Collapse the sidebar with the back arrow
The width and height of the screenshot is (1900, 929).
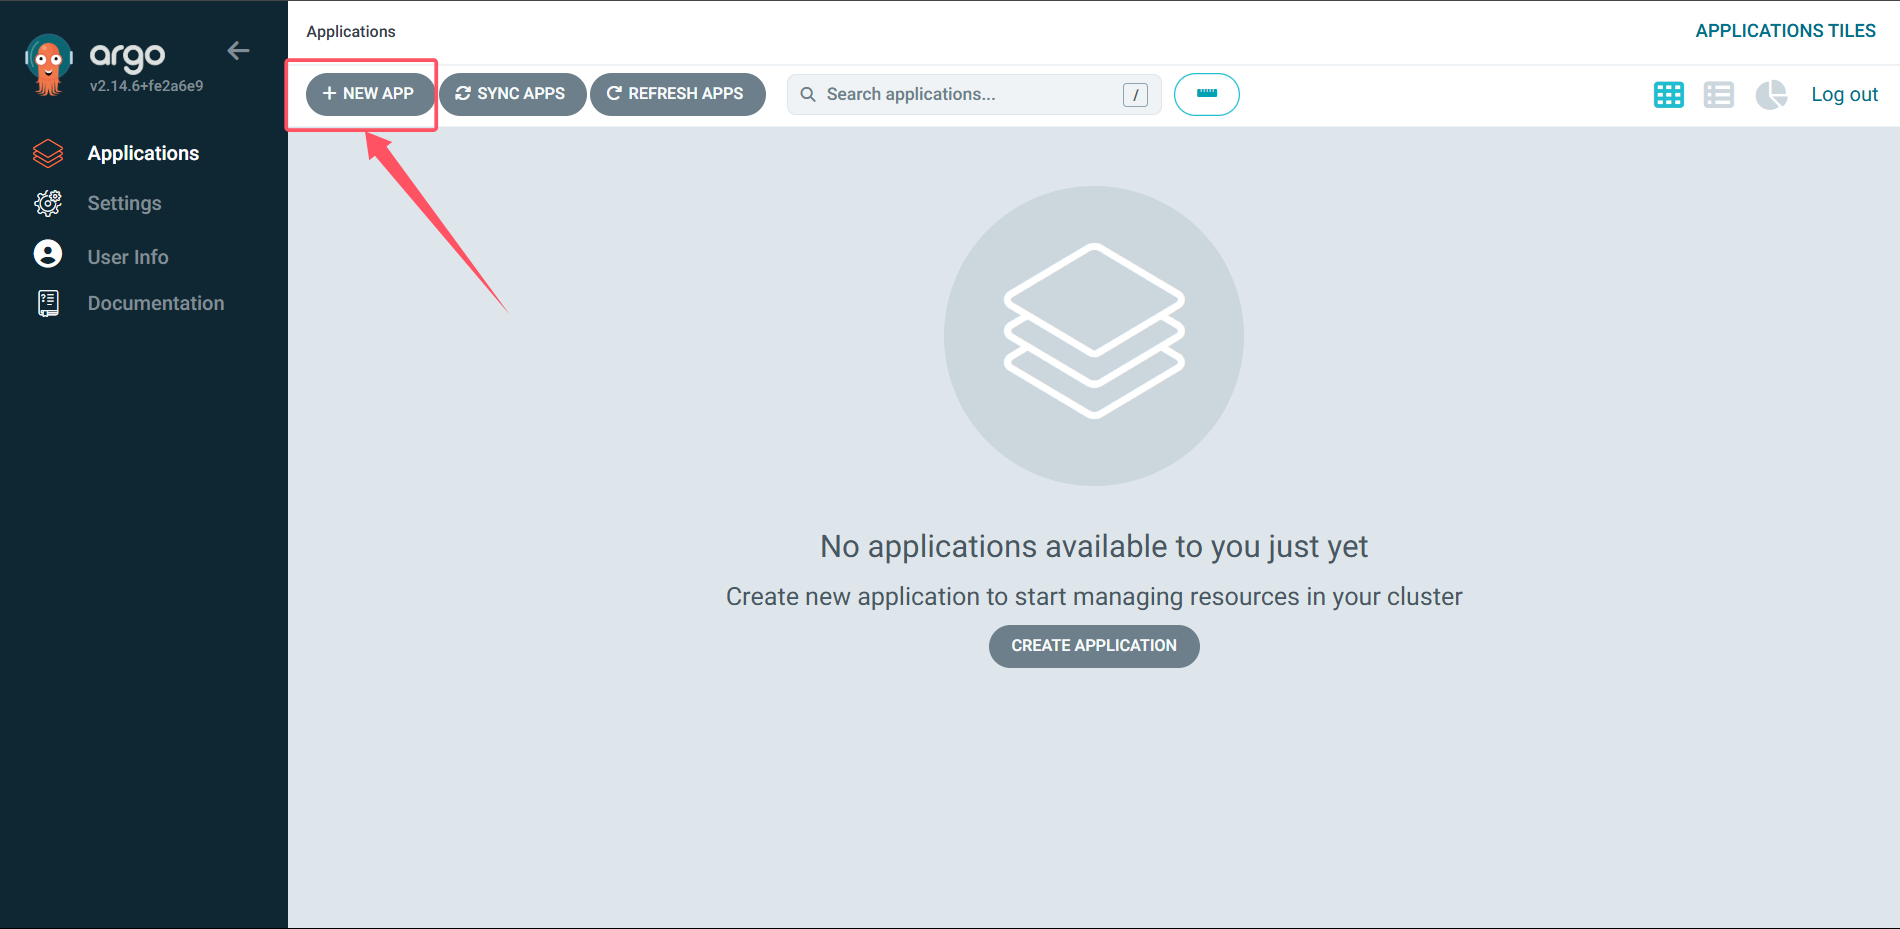click(x=238, y=51)
